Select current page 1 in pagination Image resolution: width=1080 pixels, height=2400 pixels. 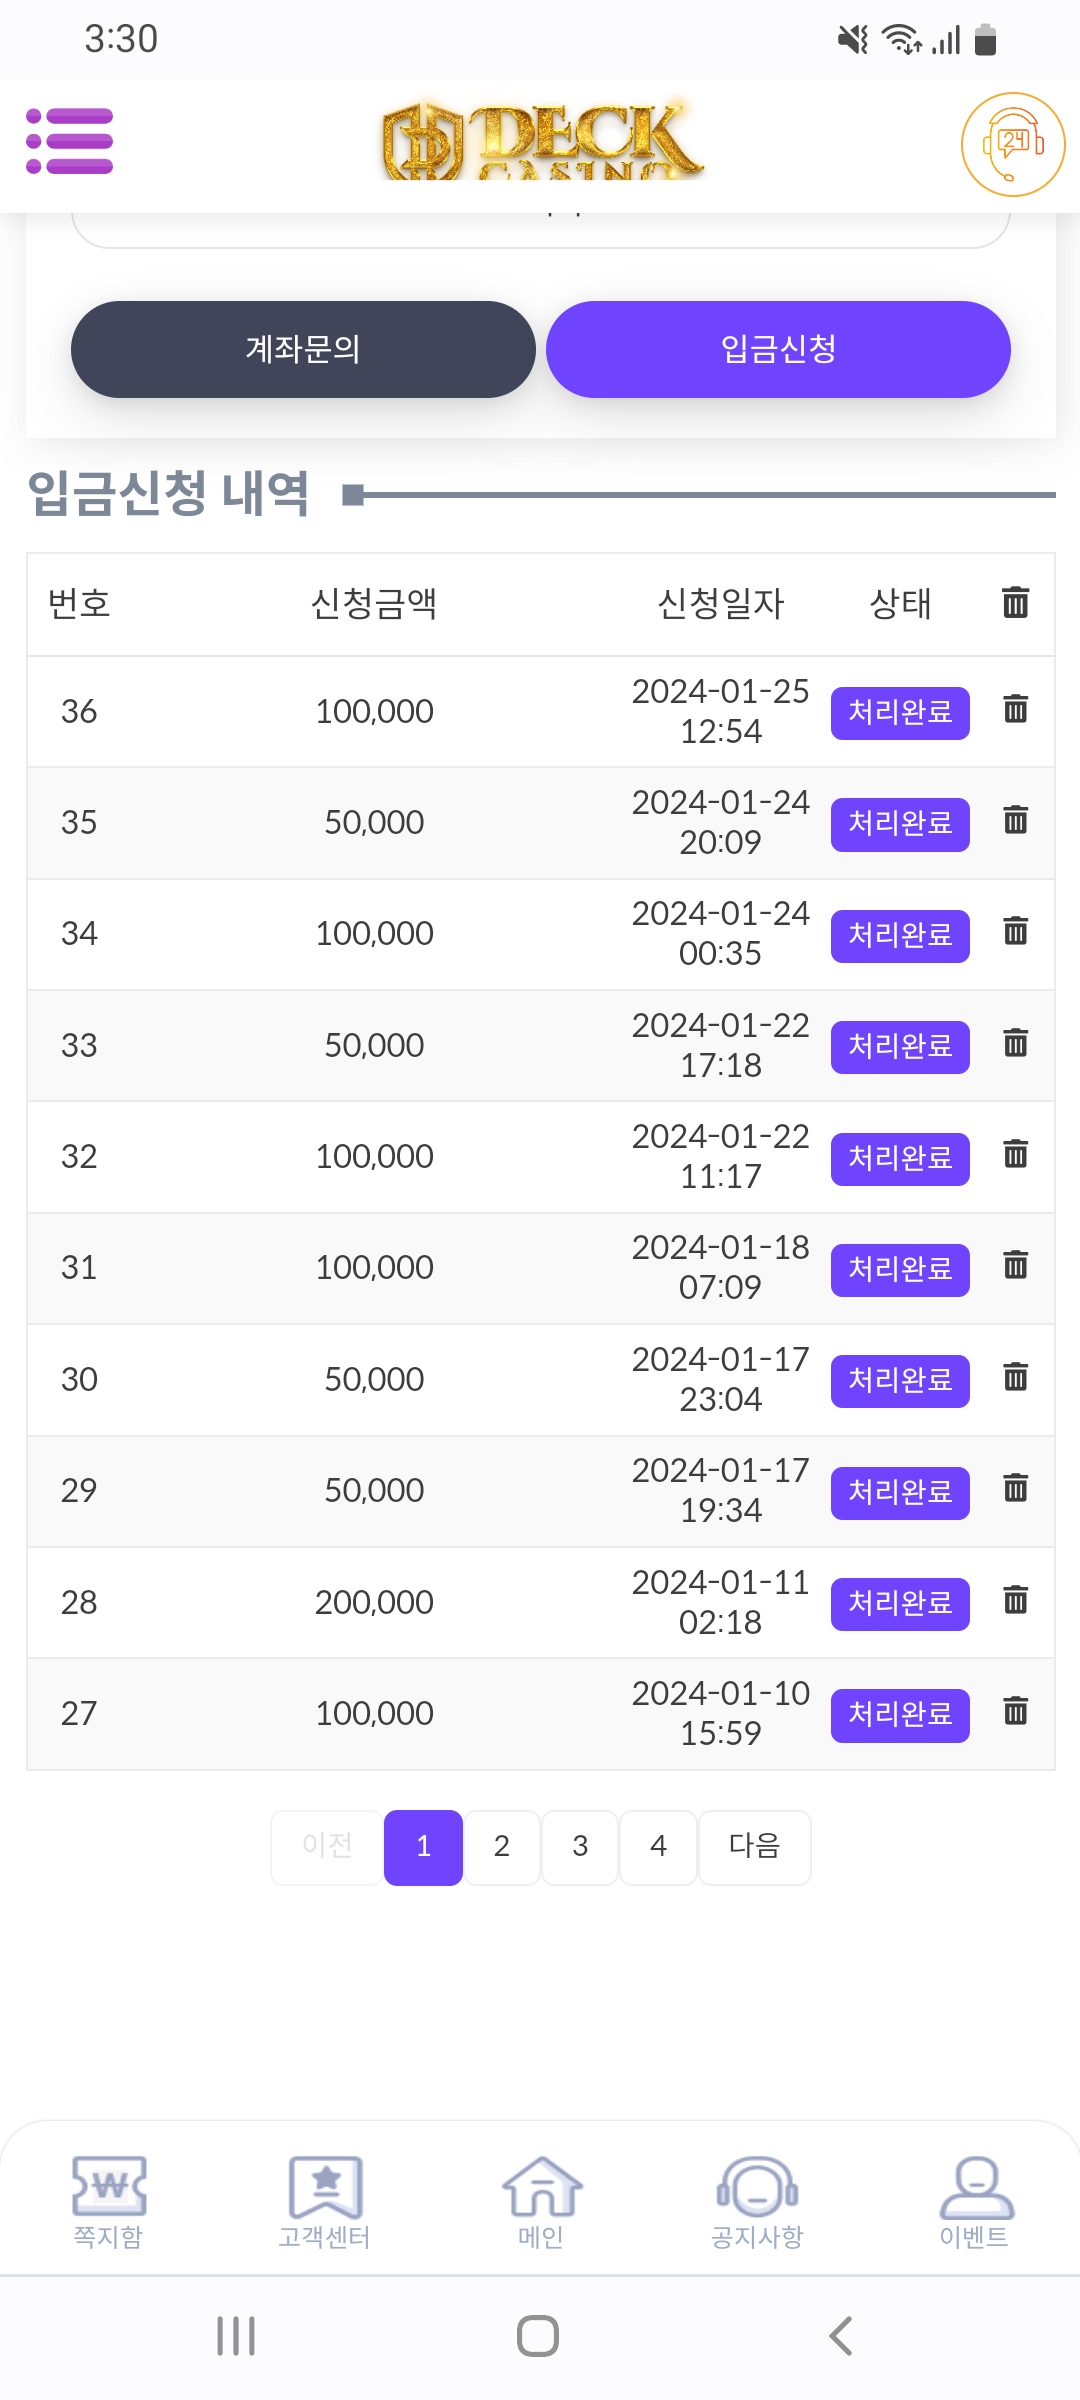(423, 1847)
